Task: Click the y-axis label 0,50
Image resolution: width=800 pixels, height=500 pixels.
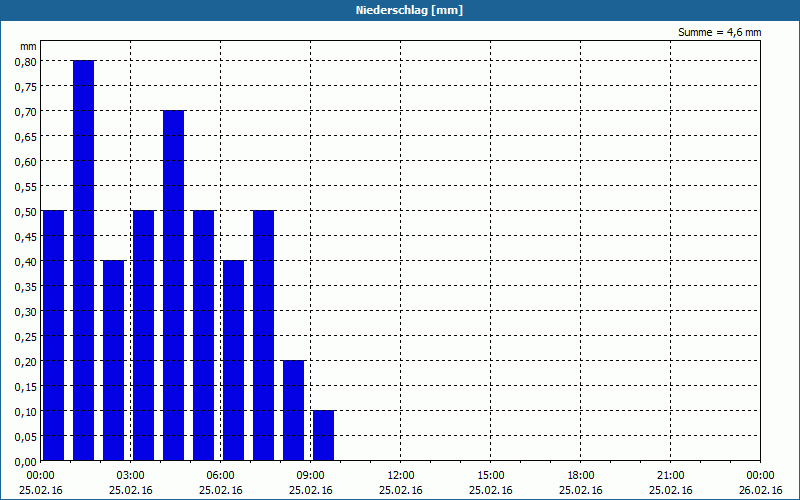Action: (x=26, y=212)
